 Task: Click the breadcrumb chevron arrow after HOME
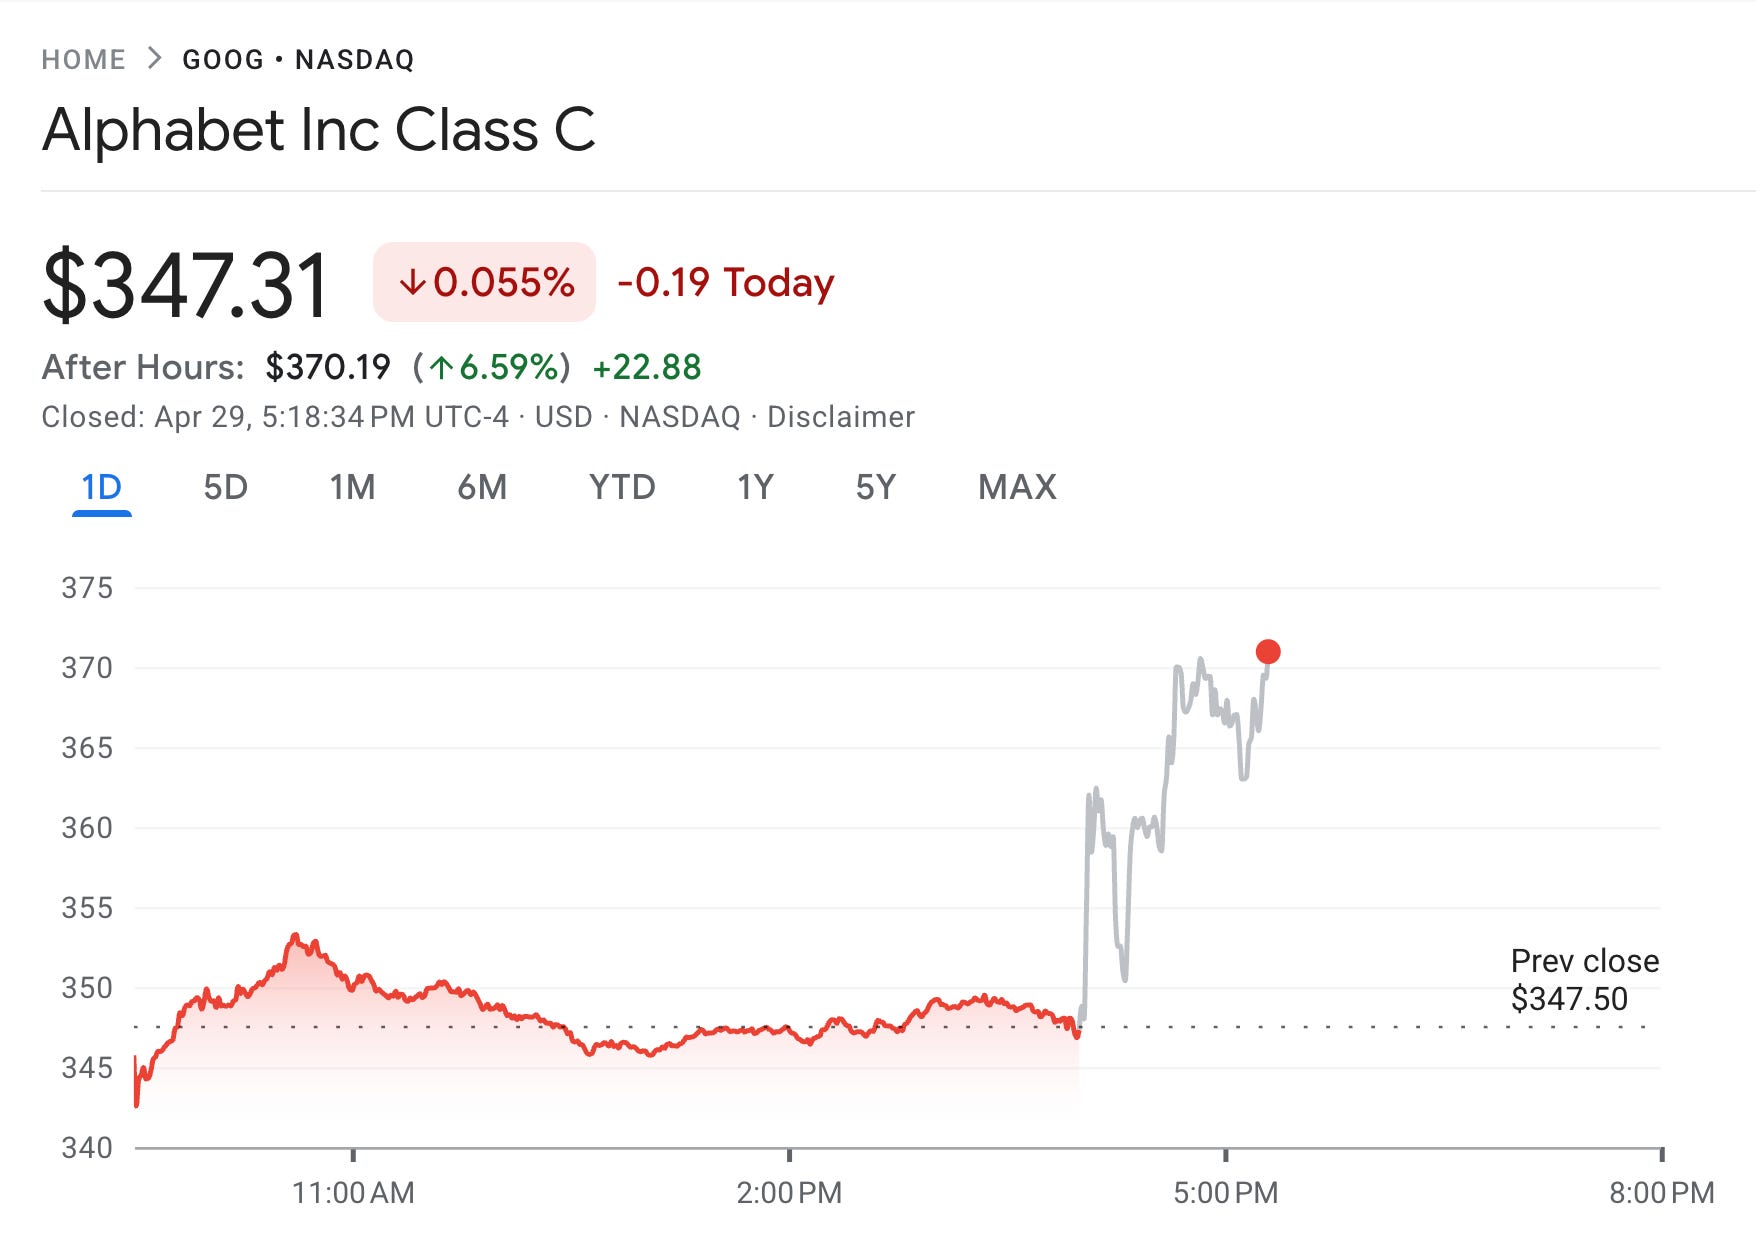pyautogui.click(x=154, y=59)
